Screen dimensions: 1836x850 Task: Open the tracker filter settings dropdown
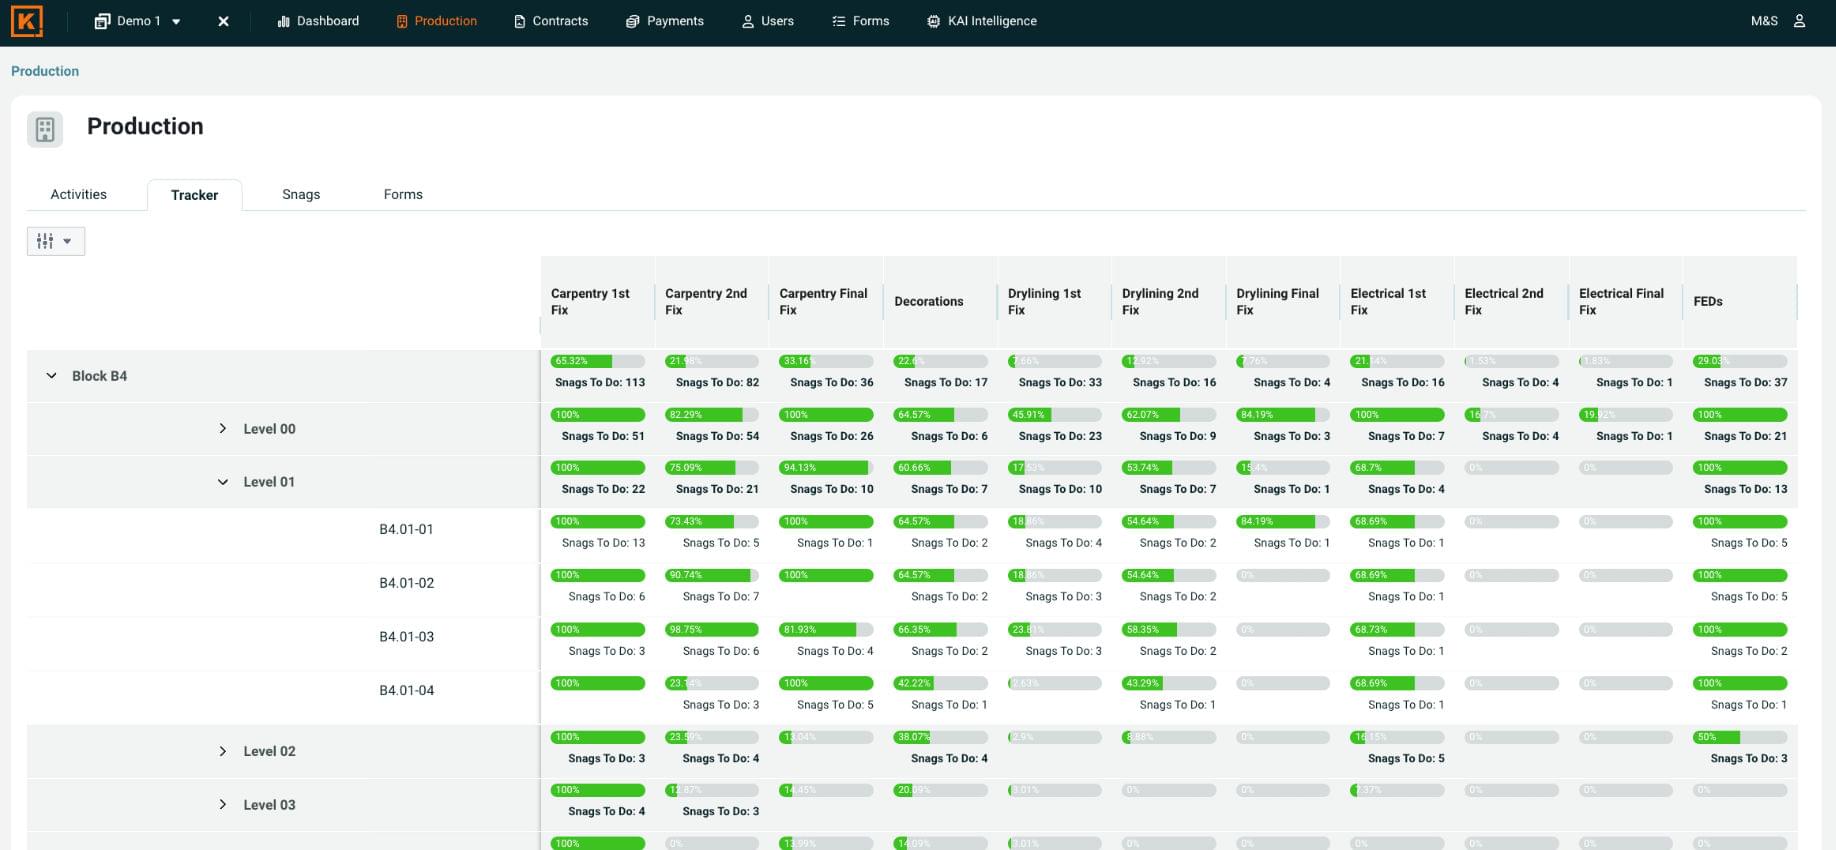point(55,241)
